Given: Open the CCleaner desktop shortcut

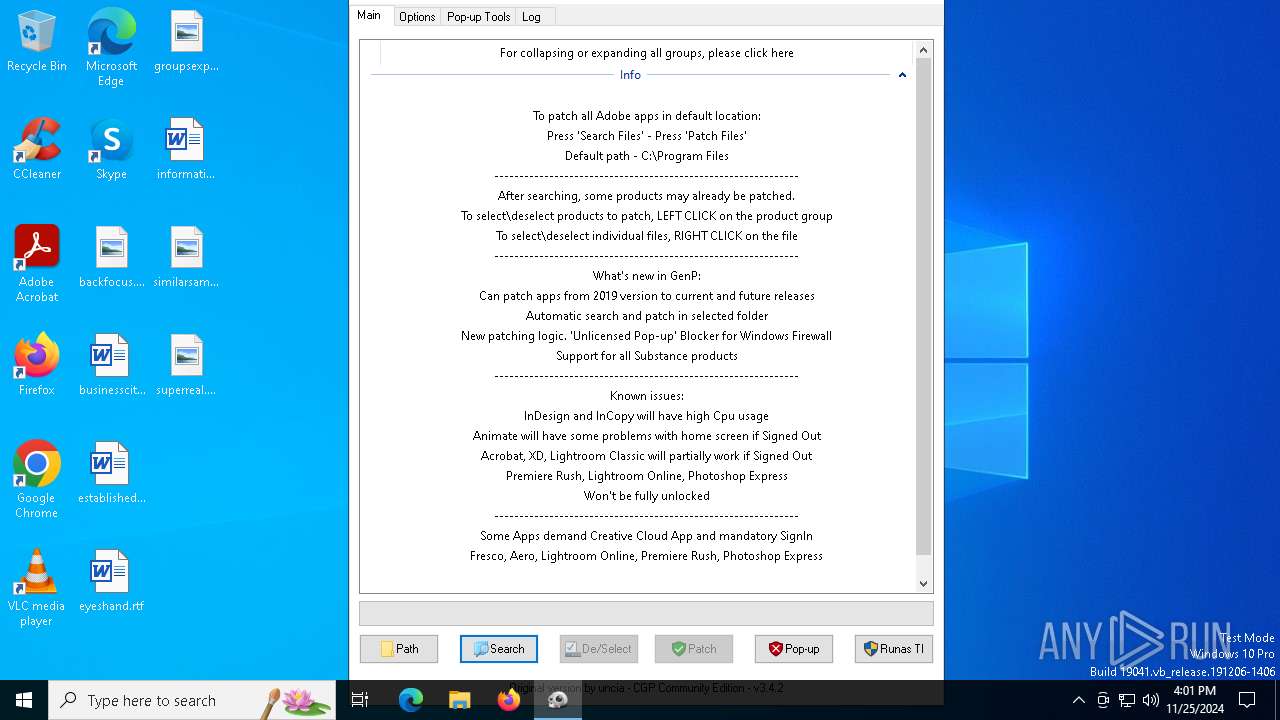Looking at the screenshot, I should click(37, 150).
